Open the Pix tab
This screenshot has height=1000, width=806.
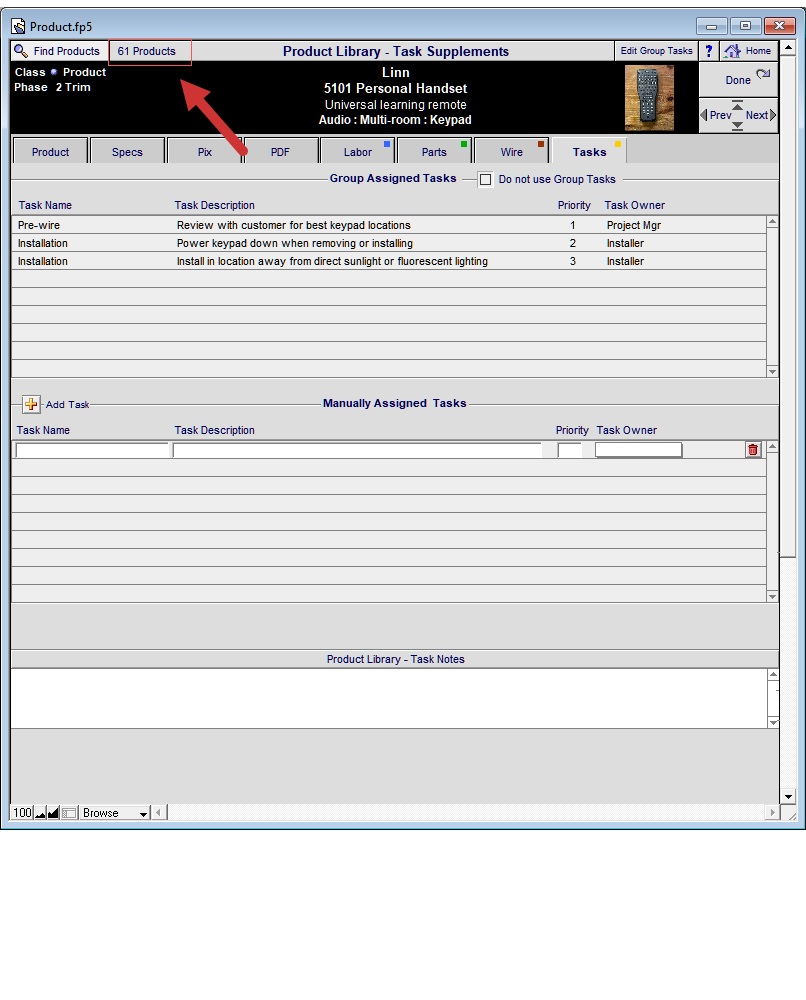coord(205,152)
